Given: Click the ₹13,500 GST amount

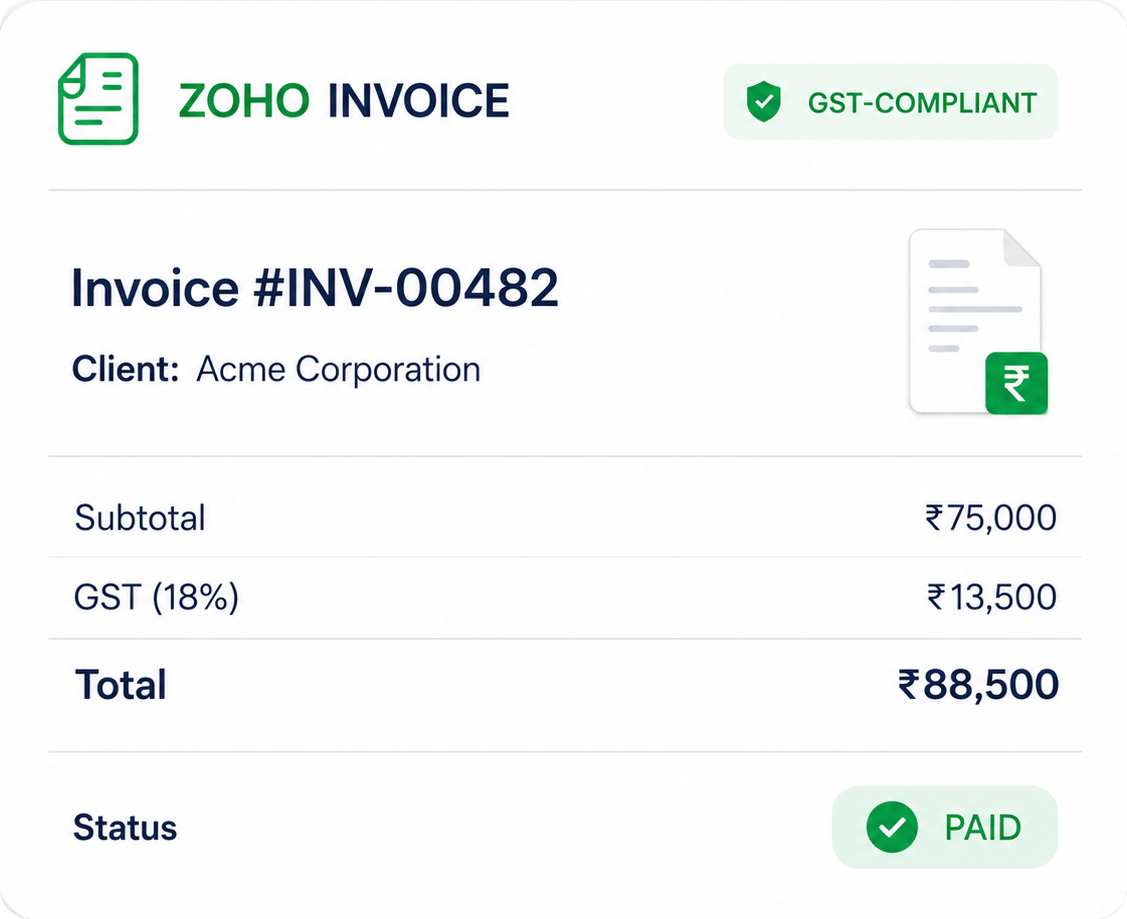Looking at the screenshot, I should tap(992, 597).
